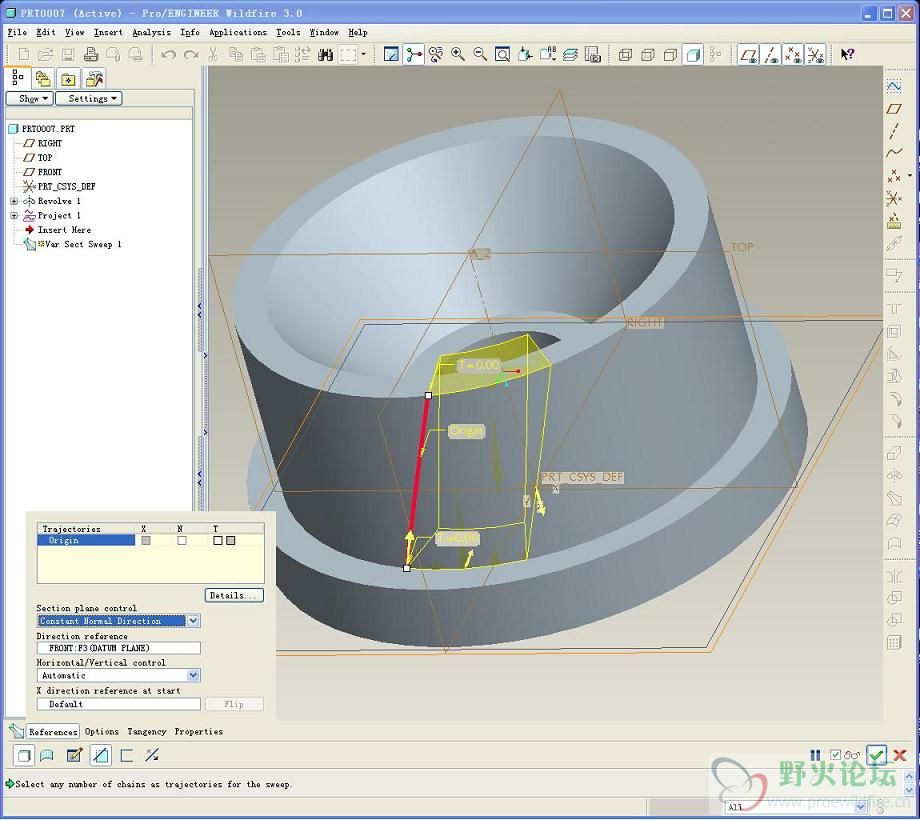
Task: Toggle first T checkbox for Origin trajectory
Action: (x=218, y=540)
